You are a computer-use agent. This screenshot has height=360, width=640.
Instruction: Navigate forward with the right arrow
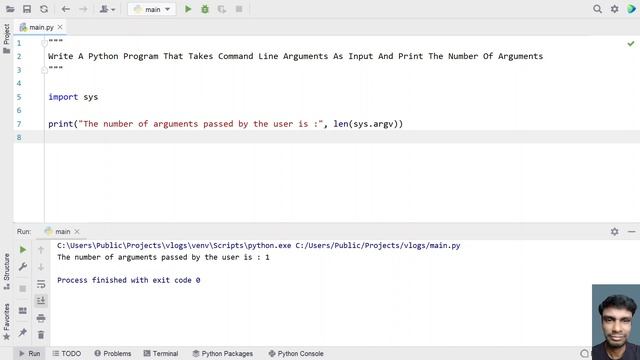[x=83, y=9]
